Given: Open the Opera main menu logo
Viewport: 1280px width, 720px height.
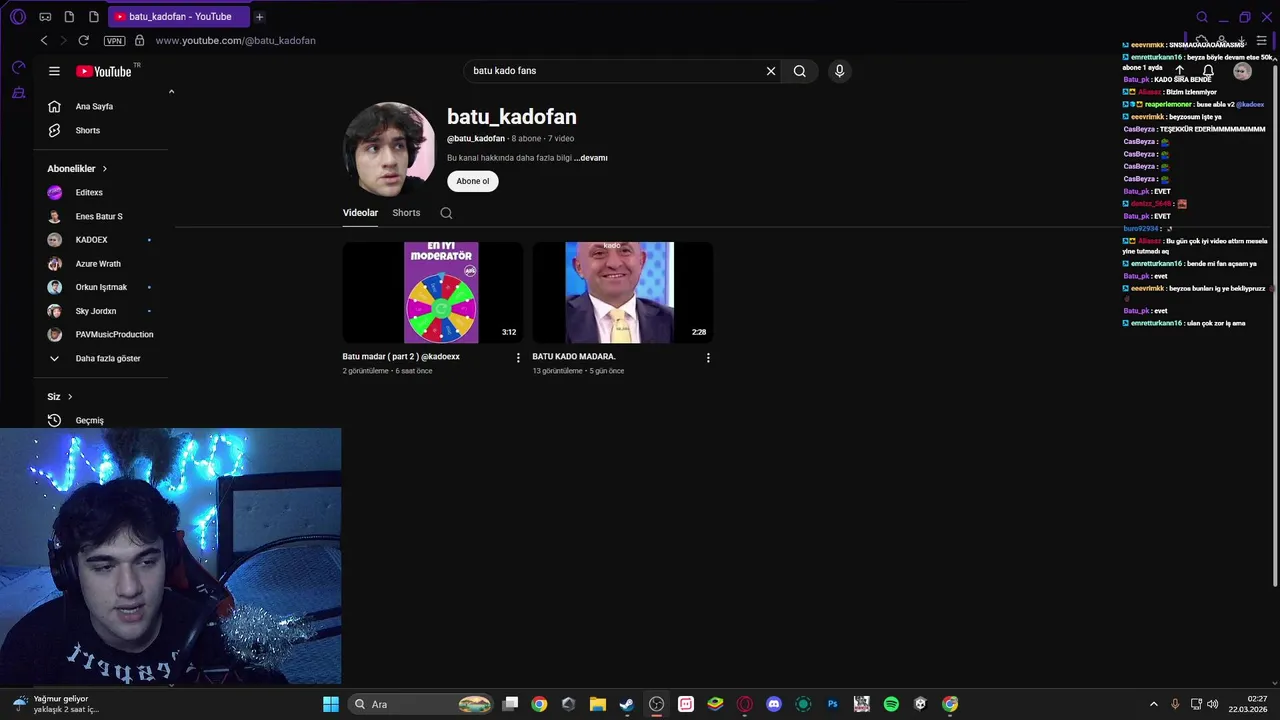Looking at the screenshot, I should click(18, 16).
